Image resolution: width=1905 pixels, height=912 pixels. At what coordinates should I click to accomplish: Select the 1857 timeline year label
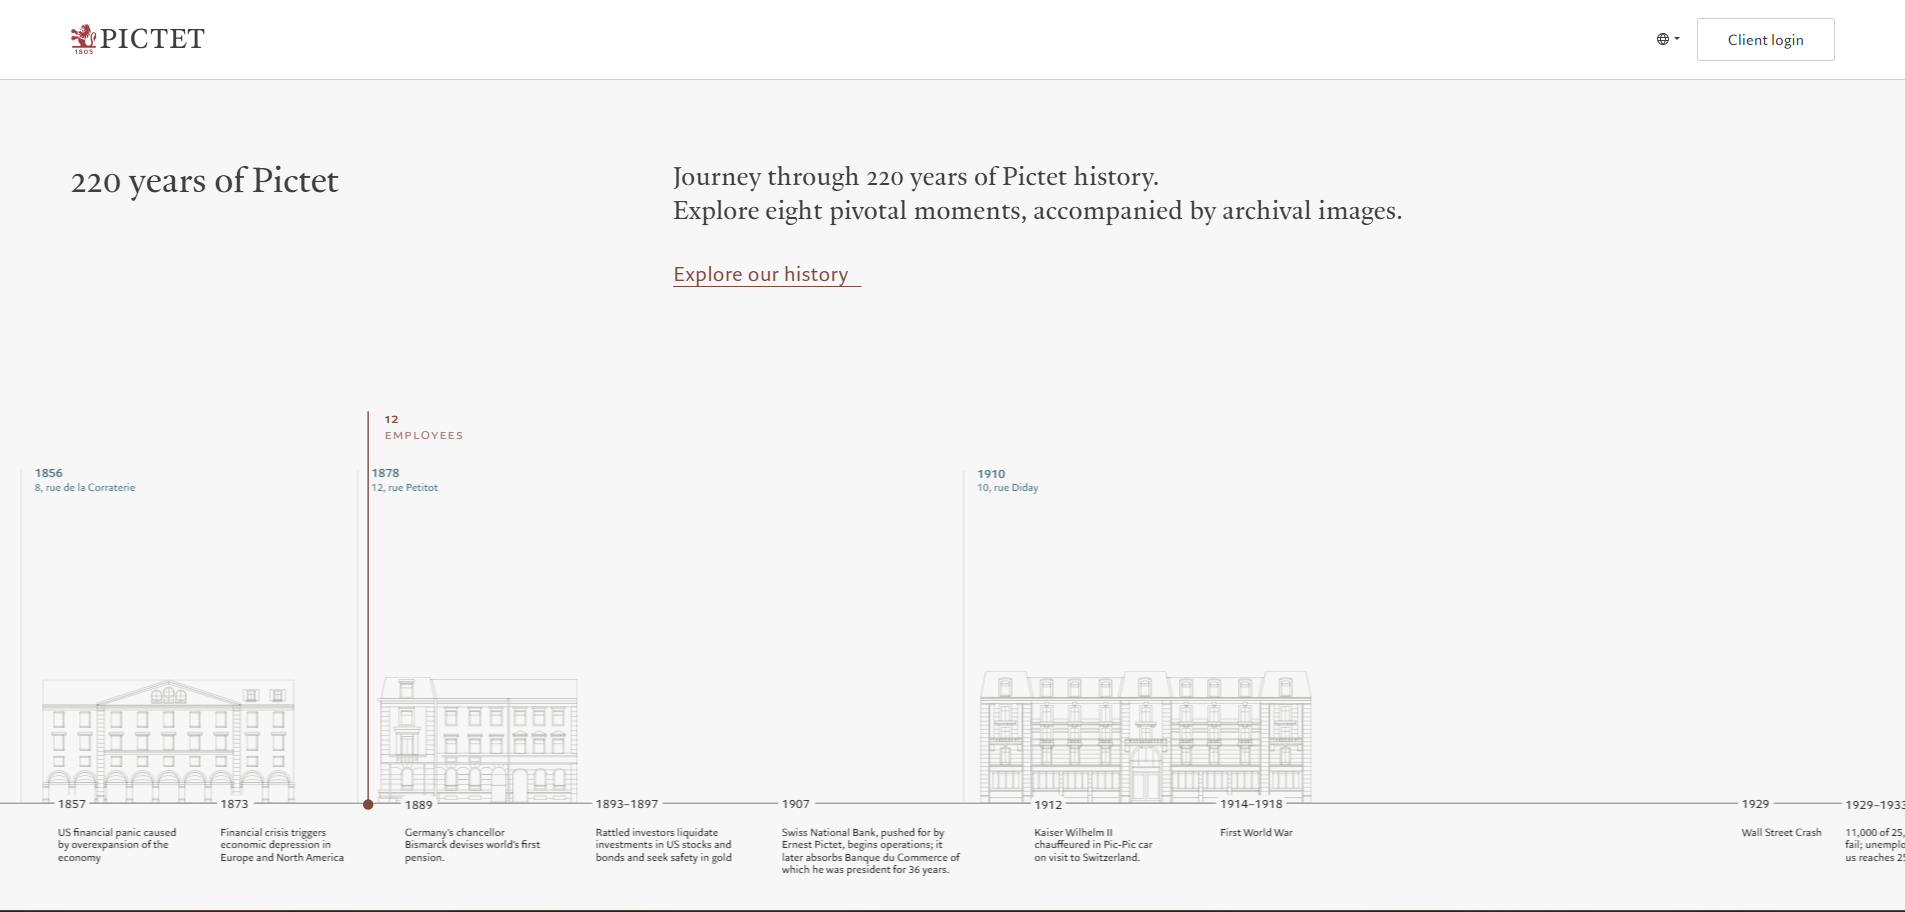(x=72, y=804)
